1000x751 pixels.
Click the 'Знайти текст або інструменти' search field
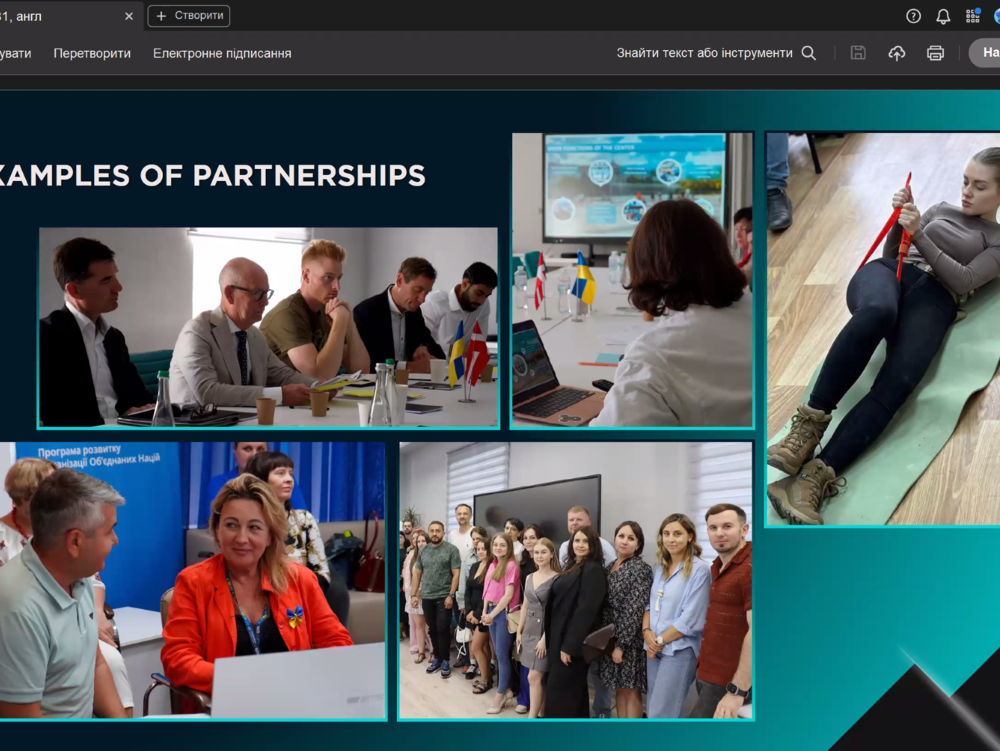715,53
